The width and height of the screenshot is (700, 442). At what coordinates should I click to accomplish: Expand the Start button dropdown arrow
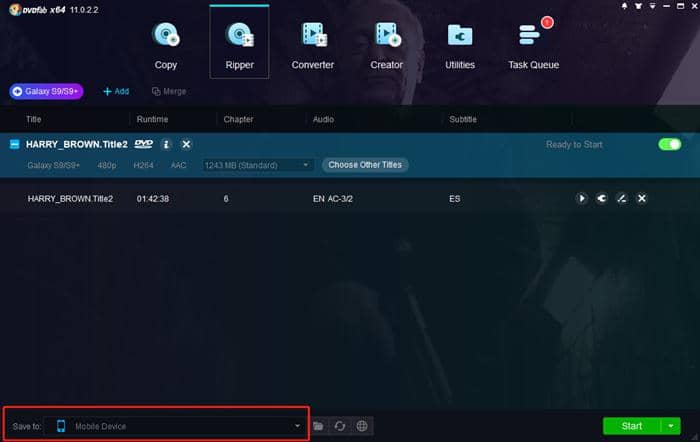coord(671,426)
